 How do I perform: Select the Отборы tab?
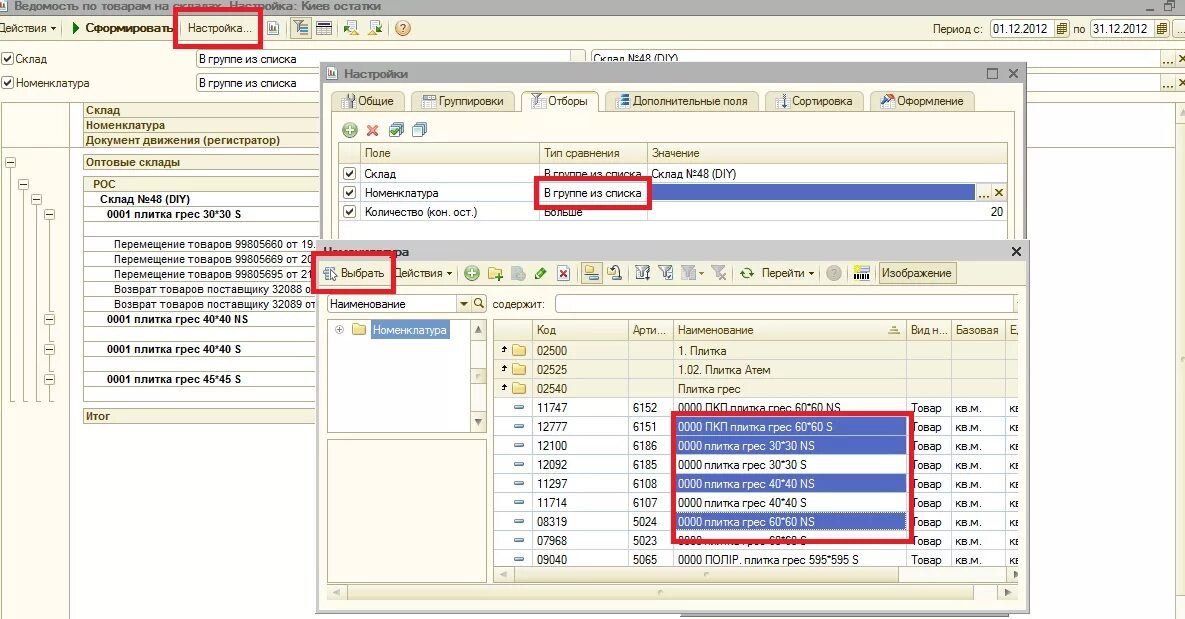pos(559,101)
